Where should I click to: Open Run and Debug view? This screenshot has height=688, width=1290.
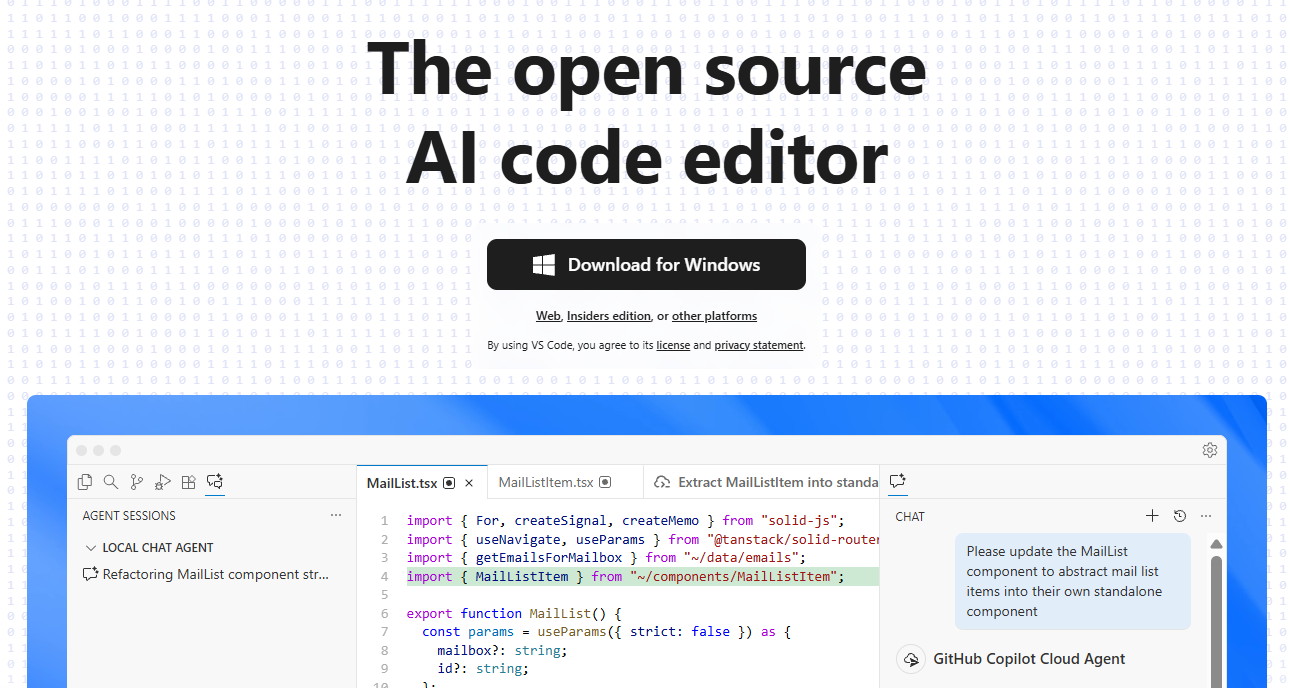(x=163, y=481)
